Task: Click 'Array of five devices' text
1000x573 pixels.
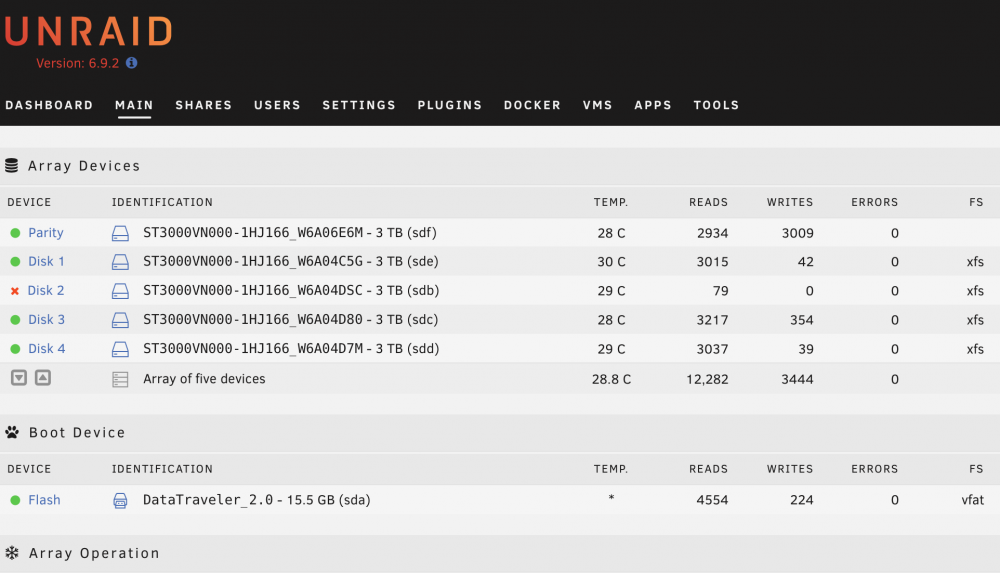Action: (x=204, y=379)
